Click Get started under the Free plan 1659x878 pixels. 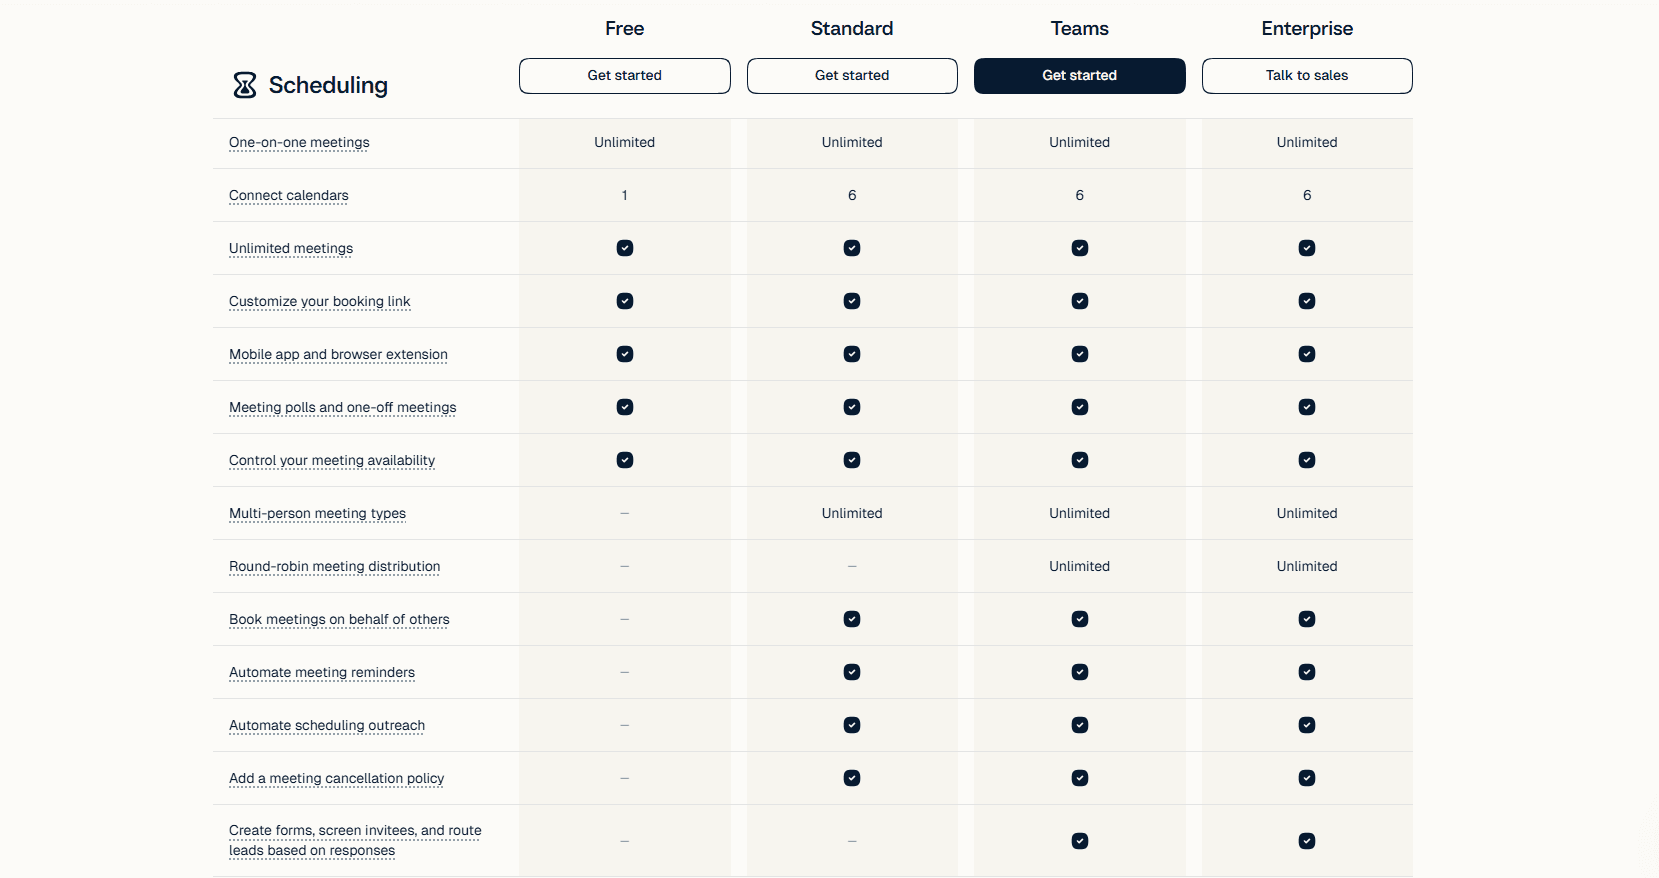(625, 76)
